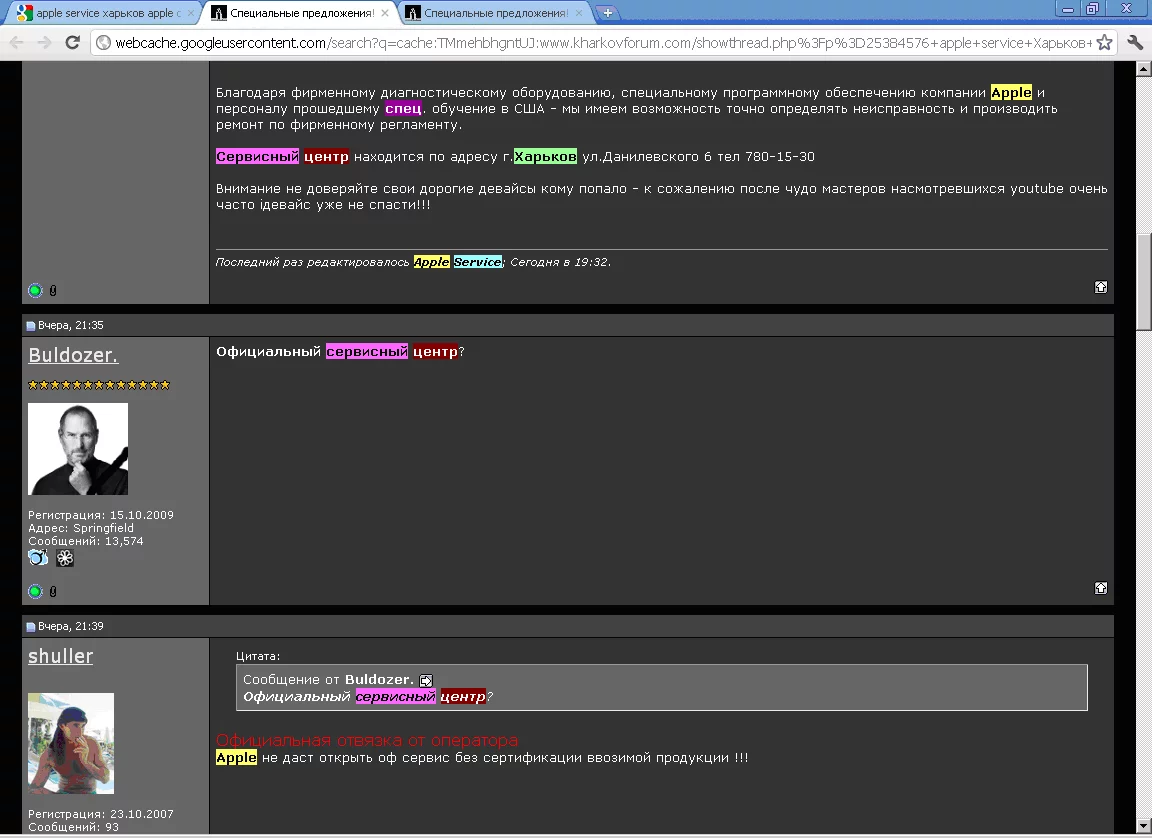Click 'Сегодня в 19:32' edit note
Screen dimensions: 1152x838
pos(560,261)
